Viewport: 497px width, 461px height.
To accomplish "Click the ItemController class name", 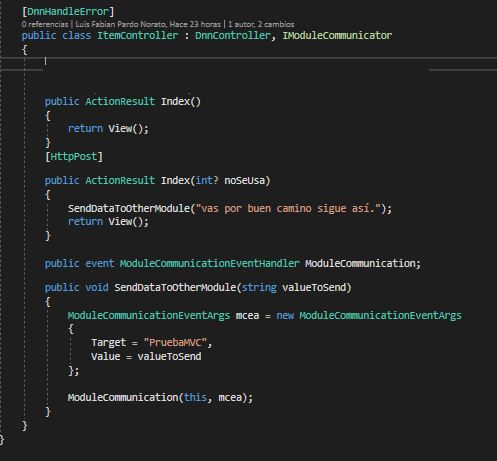I will point(137,35).
